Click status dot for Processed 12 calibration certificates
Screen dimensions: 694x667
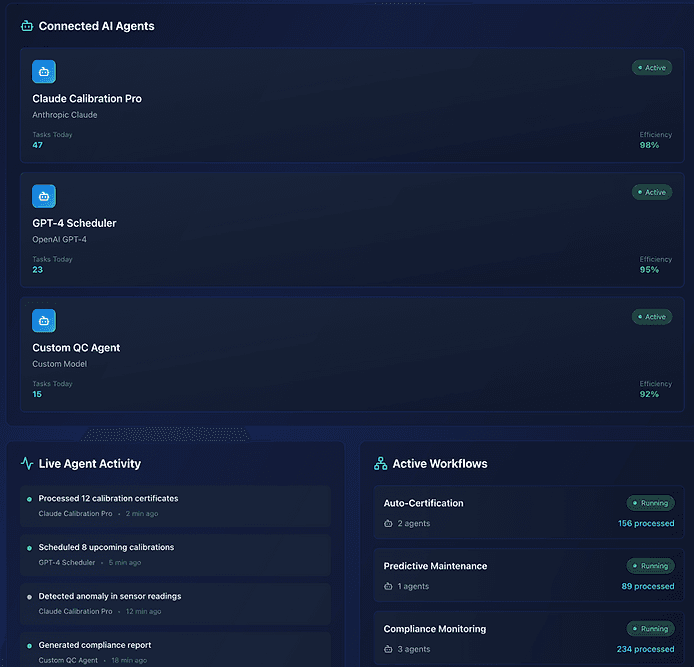point(29,499)
